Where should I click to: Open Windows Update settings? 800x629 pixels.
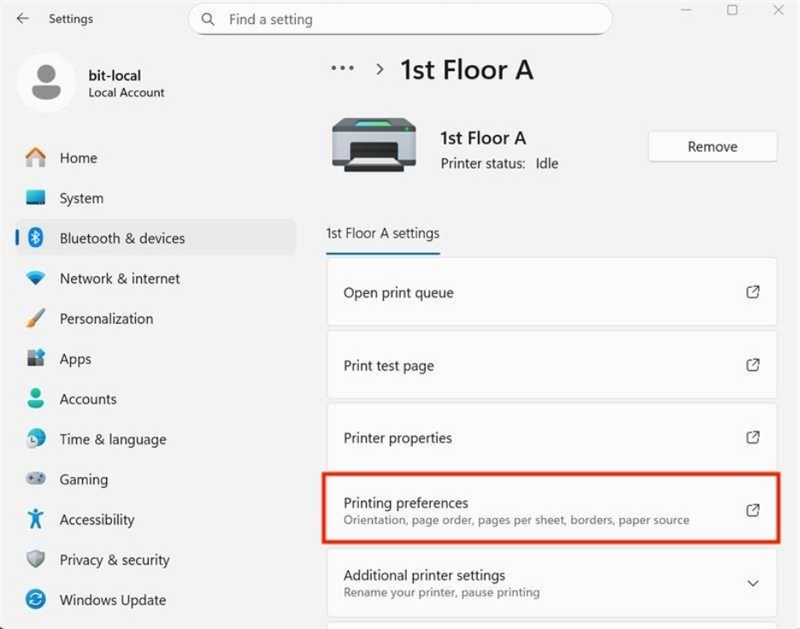coord(156,600)
